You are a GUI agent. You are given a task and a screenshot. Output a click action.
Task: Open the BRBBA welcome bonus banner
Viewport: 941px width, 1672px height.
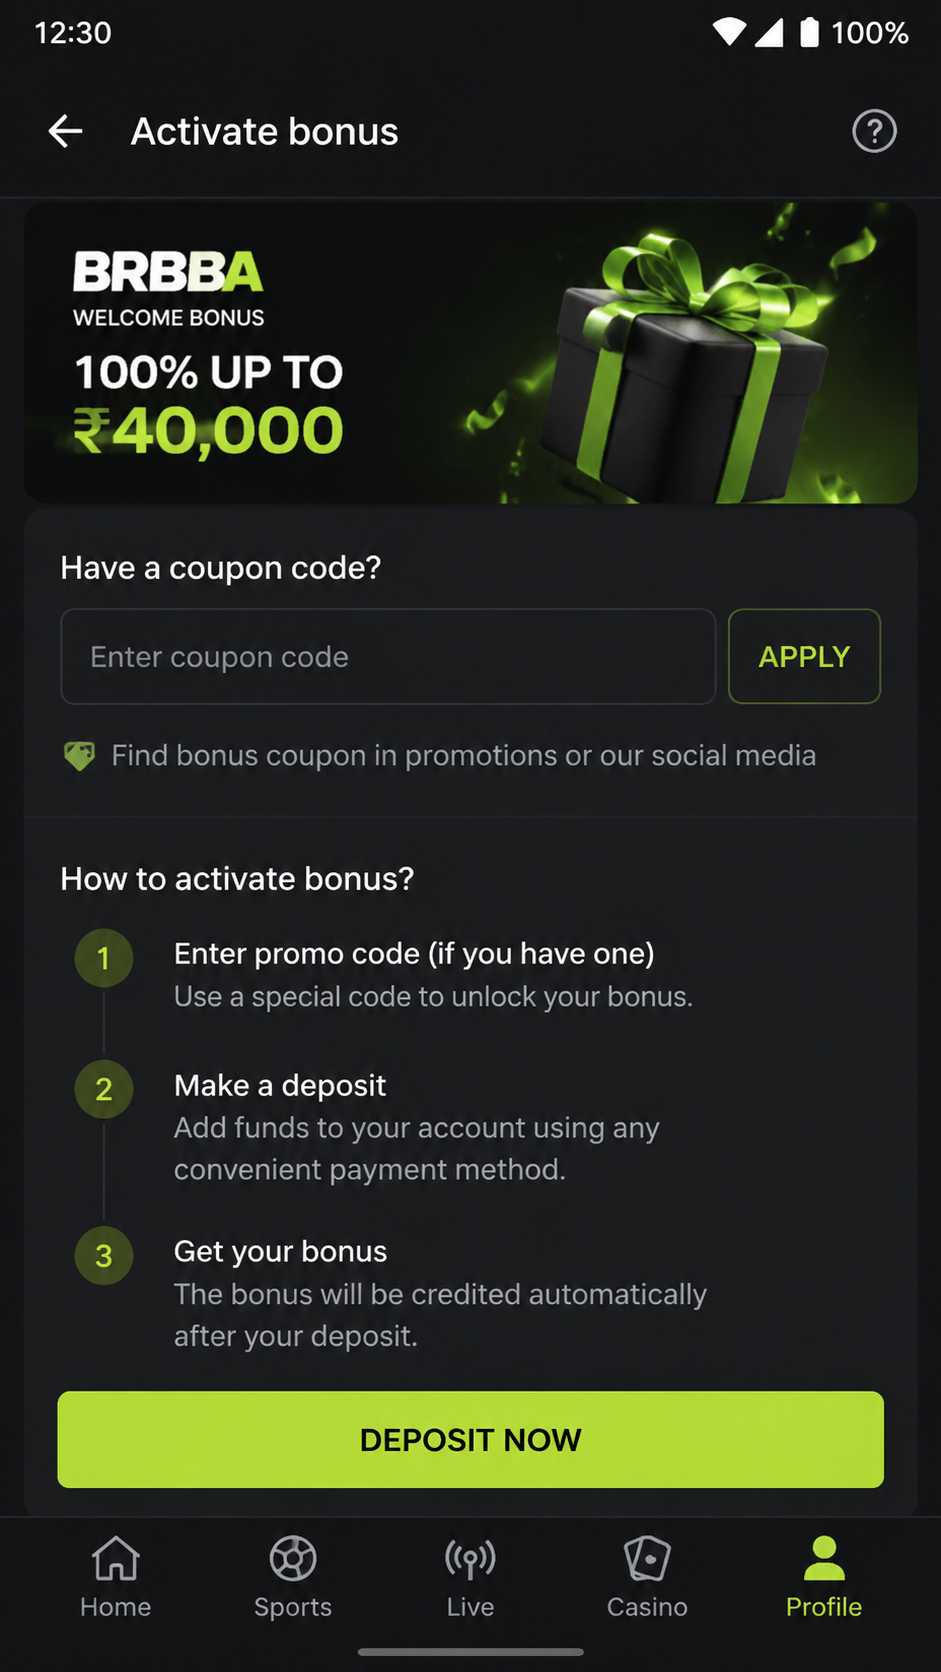[470, 353]
